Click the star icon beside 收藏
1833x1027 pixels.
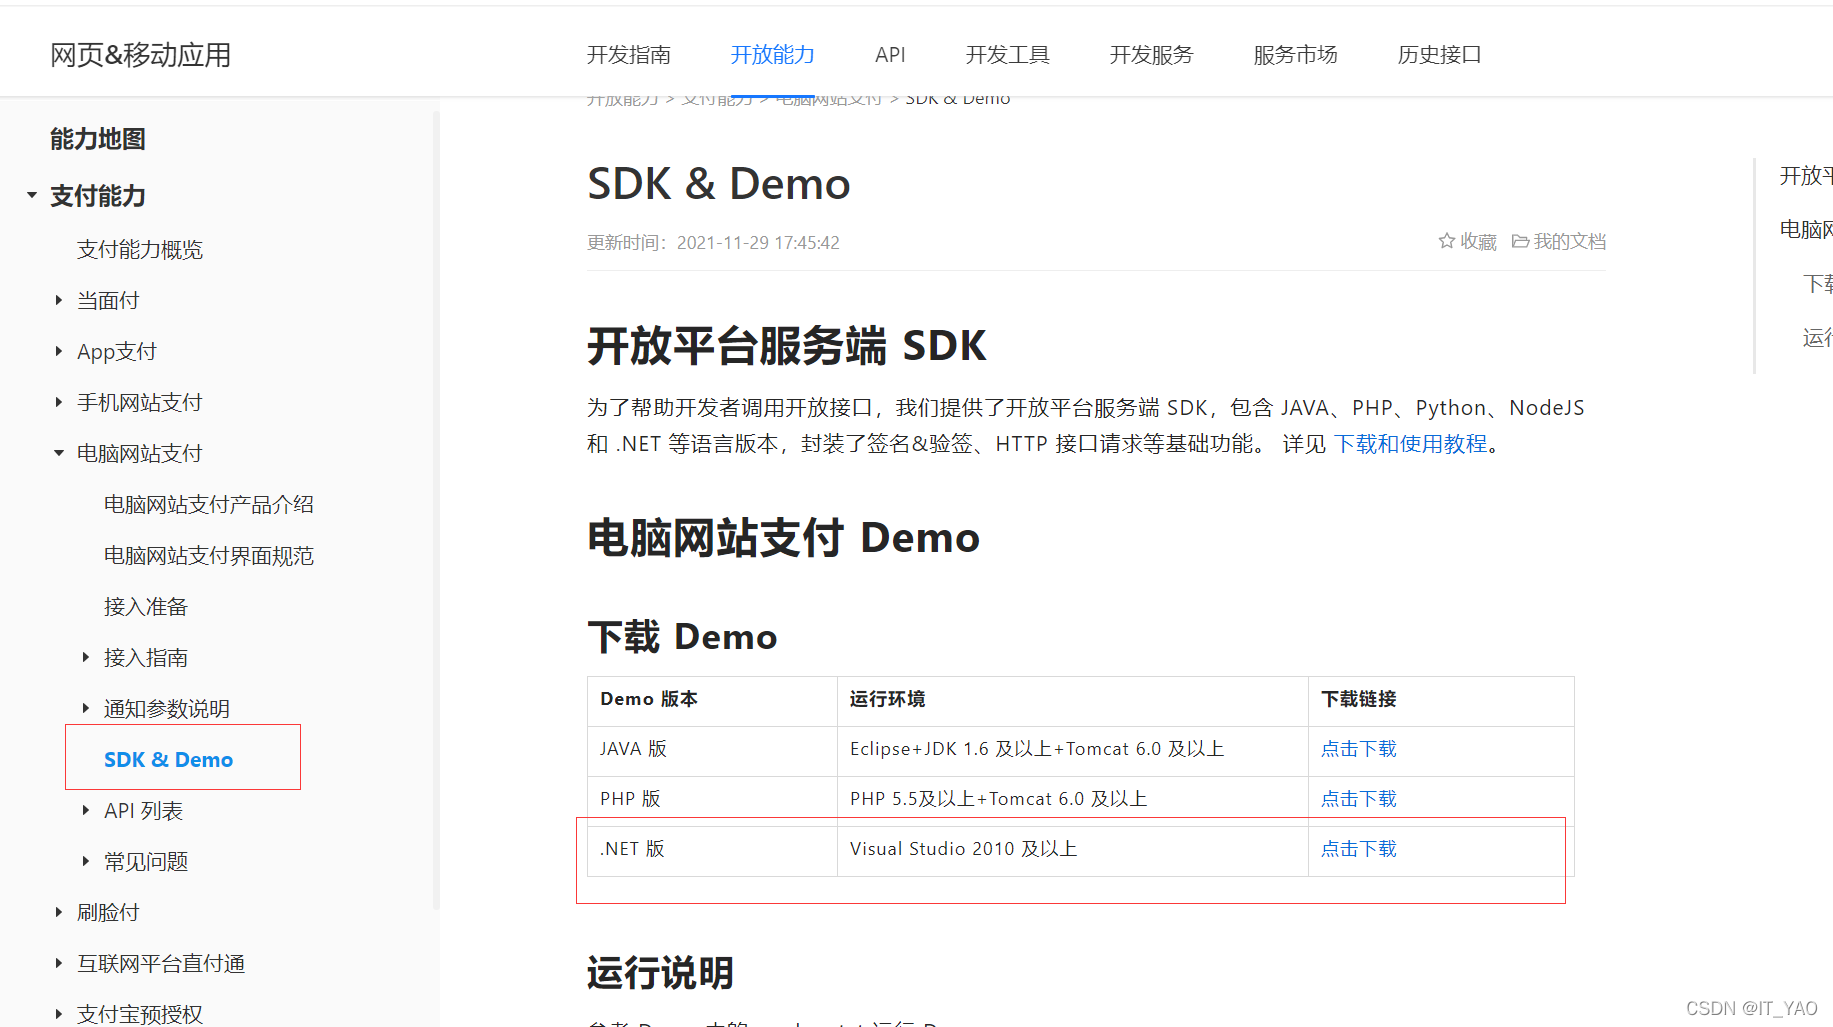tap(1446, 241)
